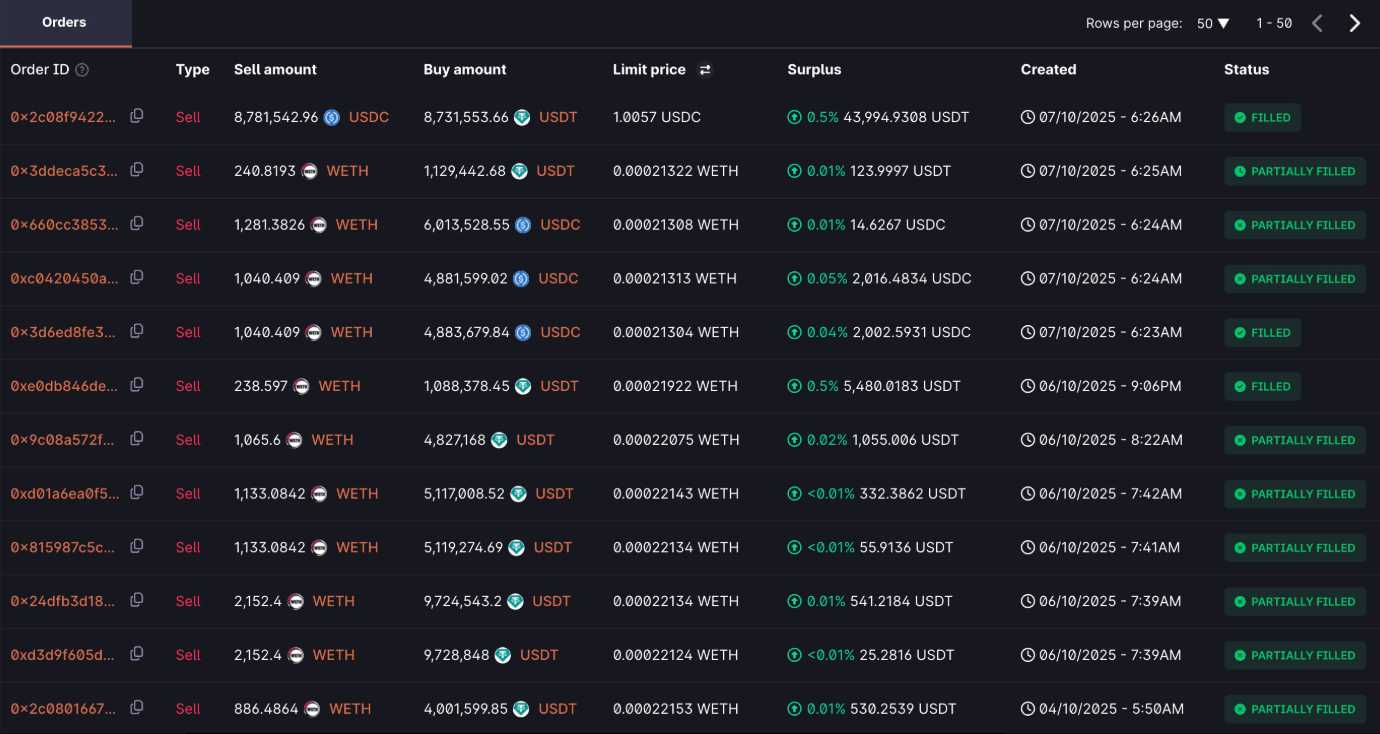Click the clock icon for 07/10/2025 6:26AM
The height and width of the screenshot is (734, 1380).
click(1028, 117)
